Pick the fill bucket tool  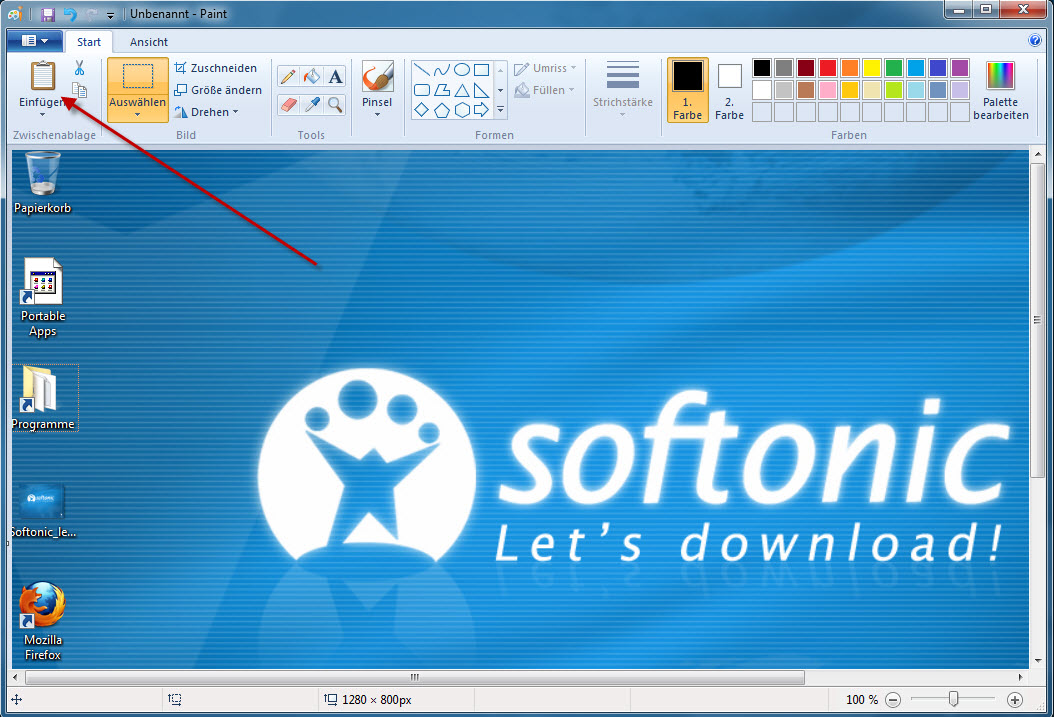312,77
